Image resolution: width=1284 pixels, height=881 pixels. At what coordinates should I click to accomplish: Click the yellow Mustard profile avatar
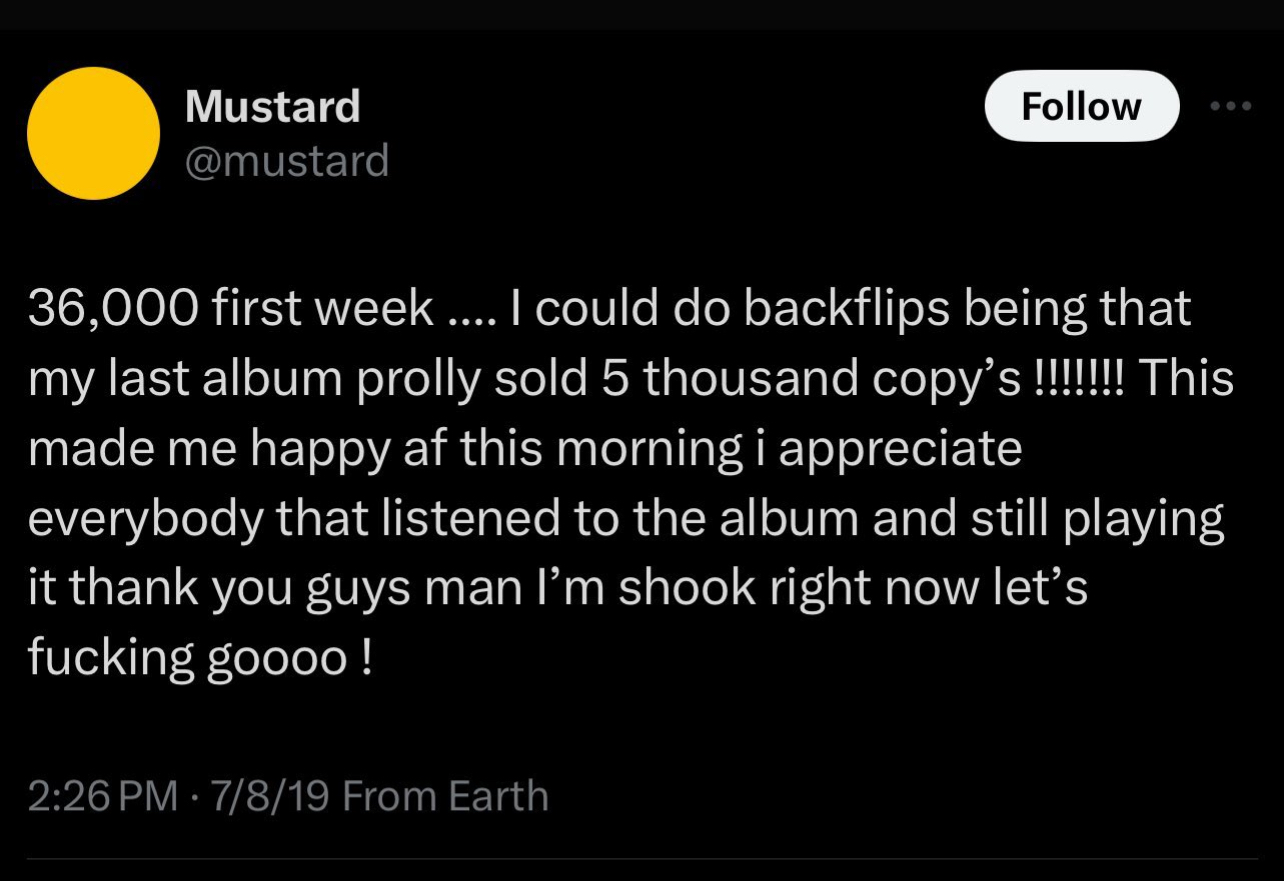click(93, 133)
